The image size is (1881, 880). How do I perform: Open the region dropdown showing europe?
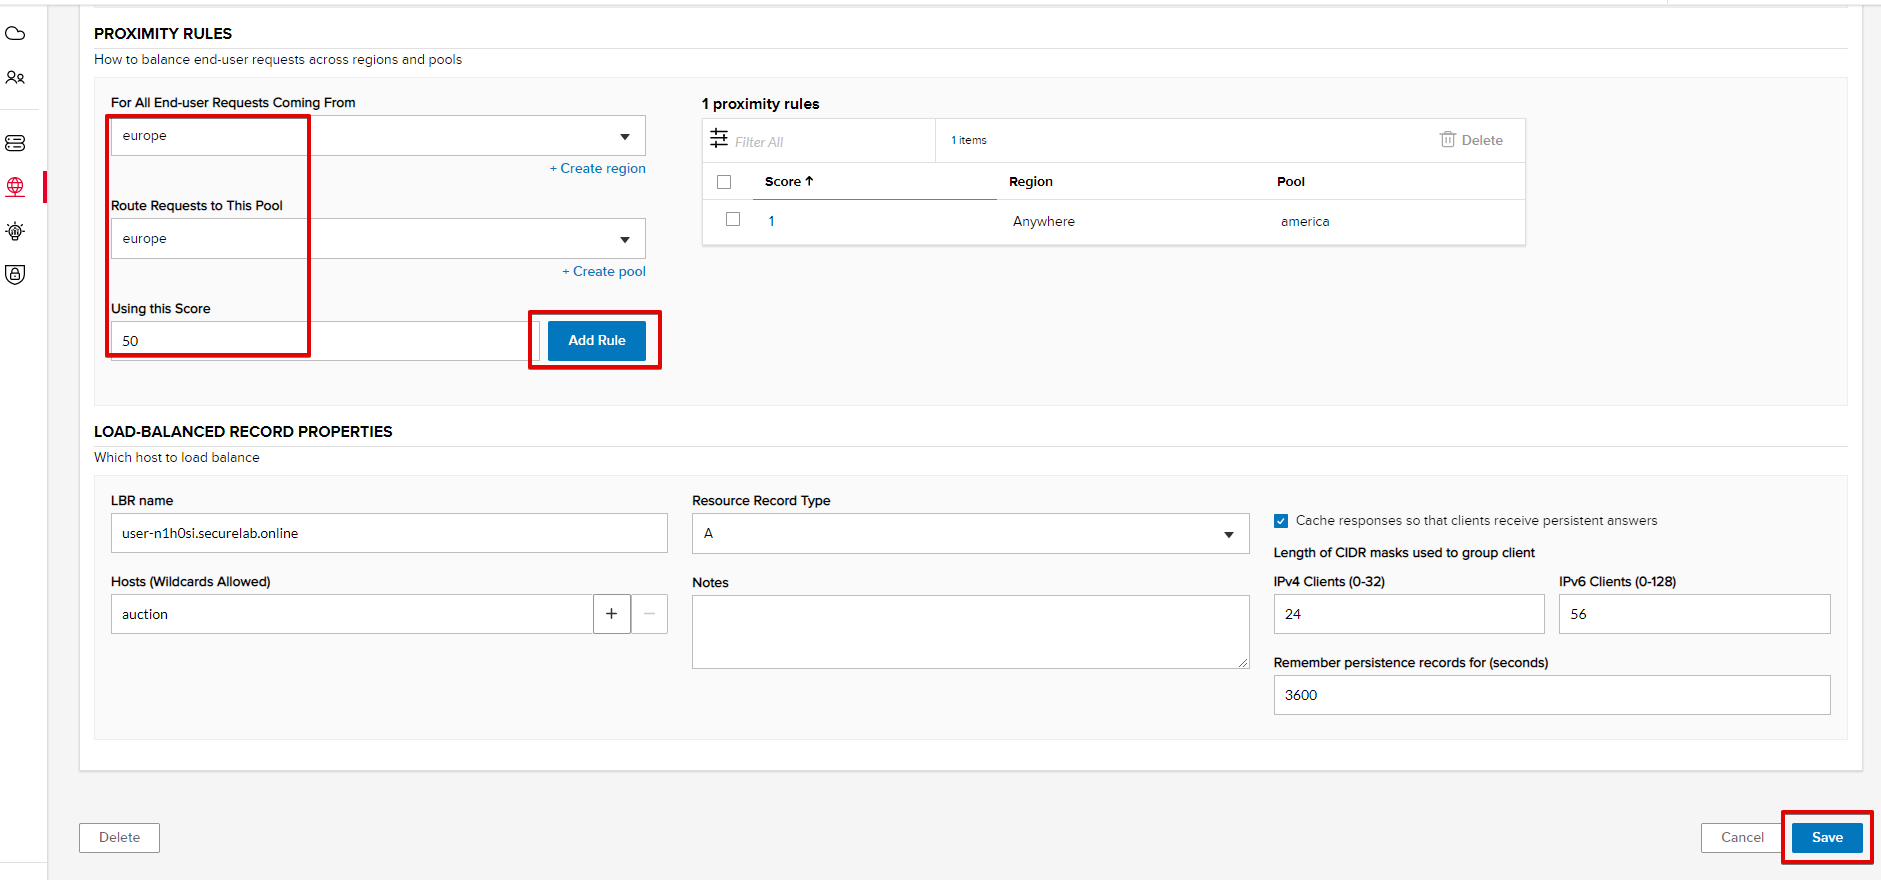click(x=378, y=136)
